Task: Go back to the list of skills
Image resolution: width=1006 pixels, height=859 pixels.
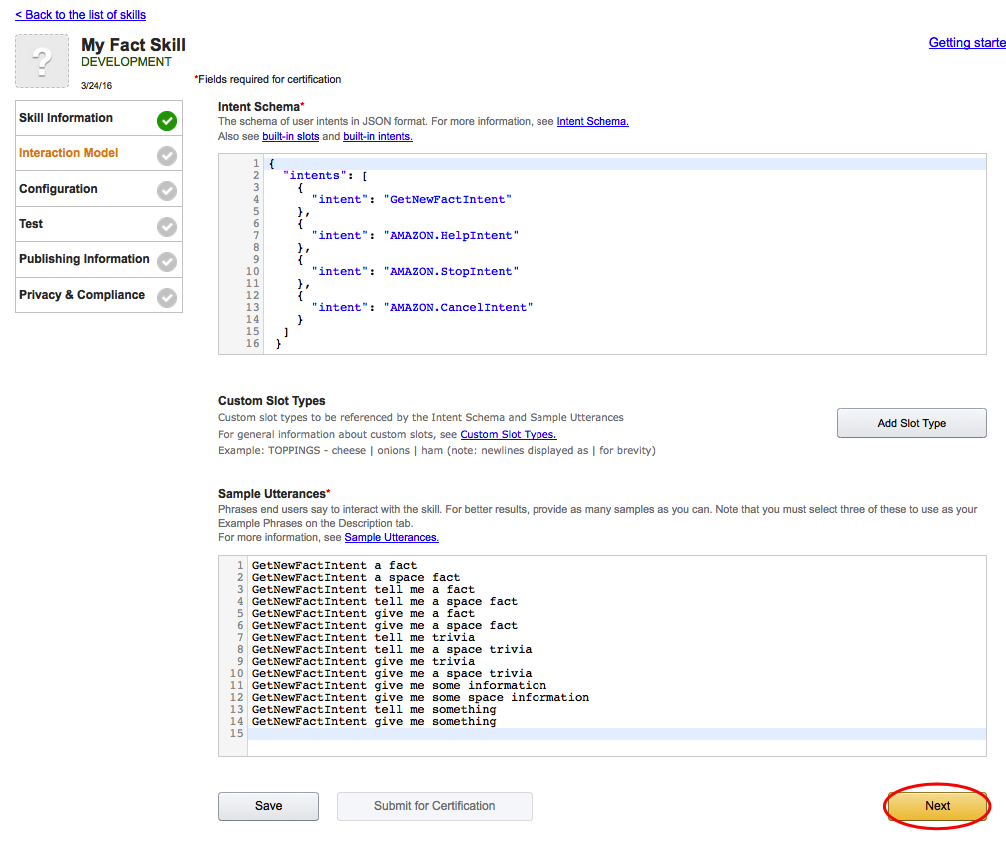Action: [x=80, y=15]
